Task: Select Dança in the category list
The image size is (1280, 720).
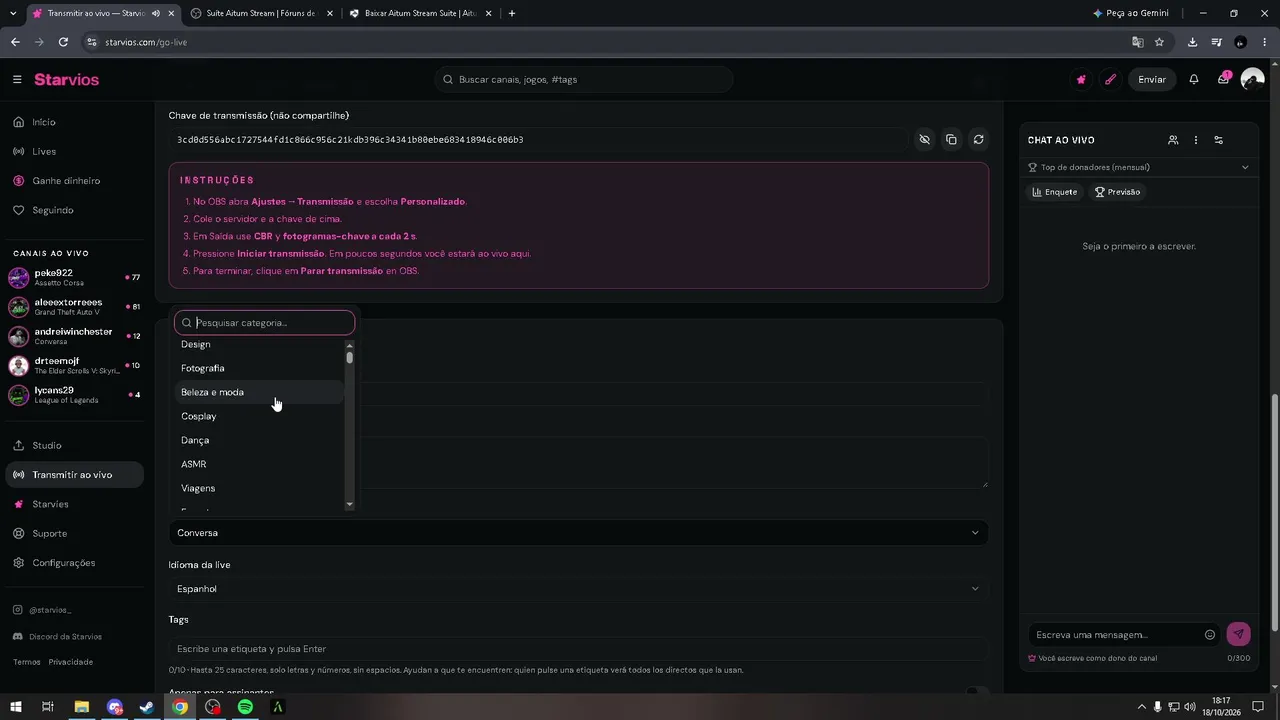Action: (x=260, y=440)
